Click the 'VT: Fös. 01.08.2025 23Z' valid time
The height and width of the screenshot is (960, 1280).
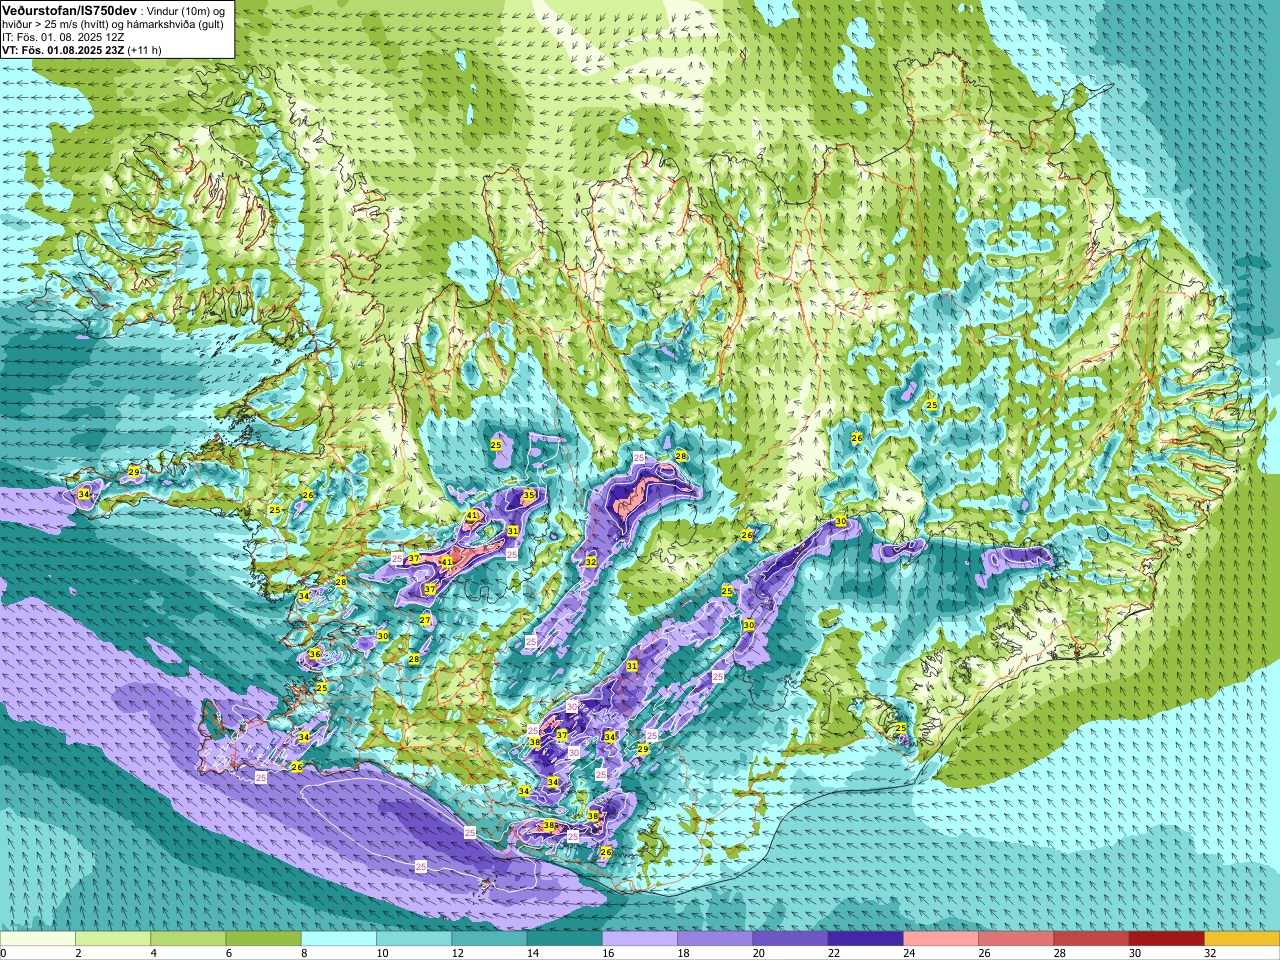(64, 50)
